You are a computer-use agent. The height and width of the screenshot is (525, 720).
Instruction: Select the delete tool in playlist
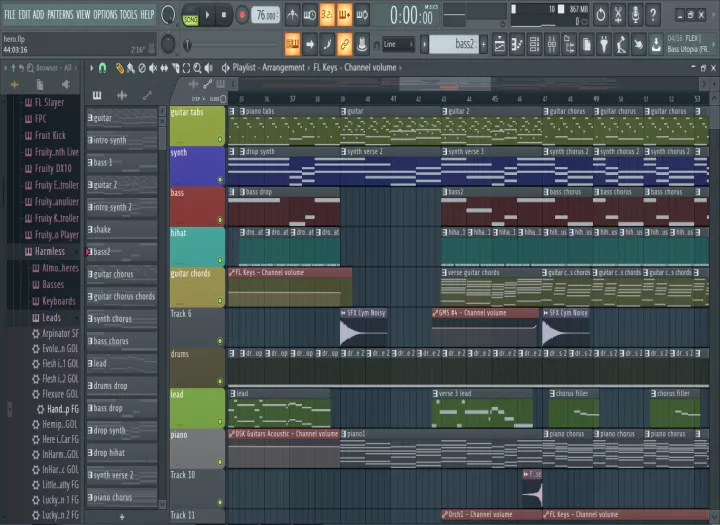142,68
